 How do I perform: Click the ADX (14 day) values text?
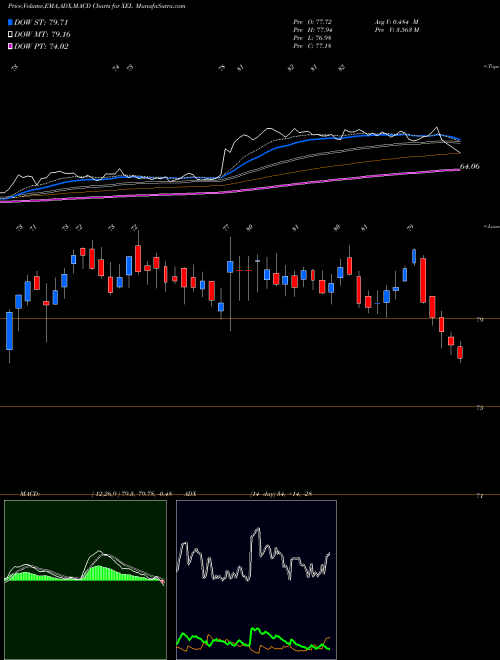(x=281, y=494)
